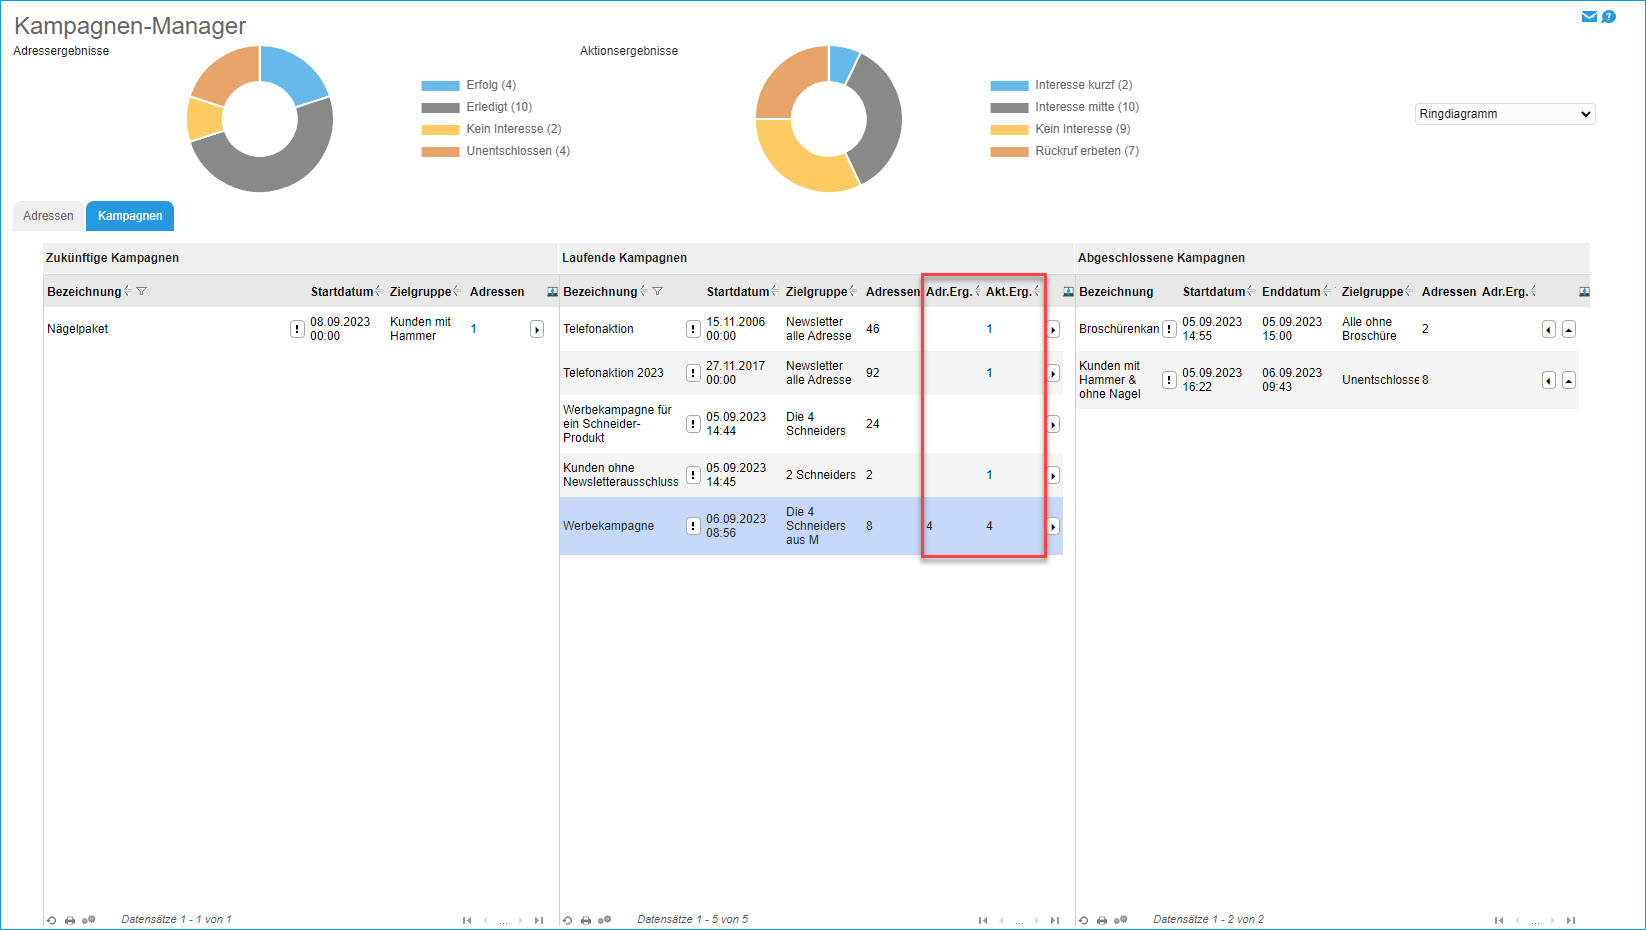
Task: Click print icon under Zukünftige Kampagnen table
Action: click(x=70, y=920)
